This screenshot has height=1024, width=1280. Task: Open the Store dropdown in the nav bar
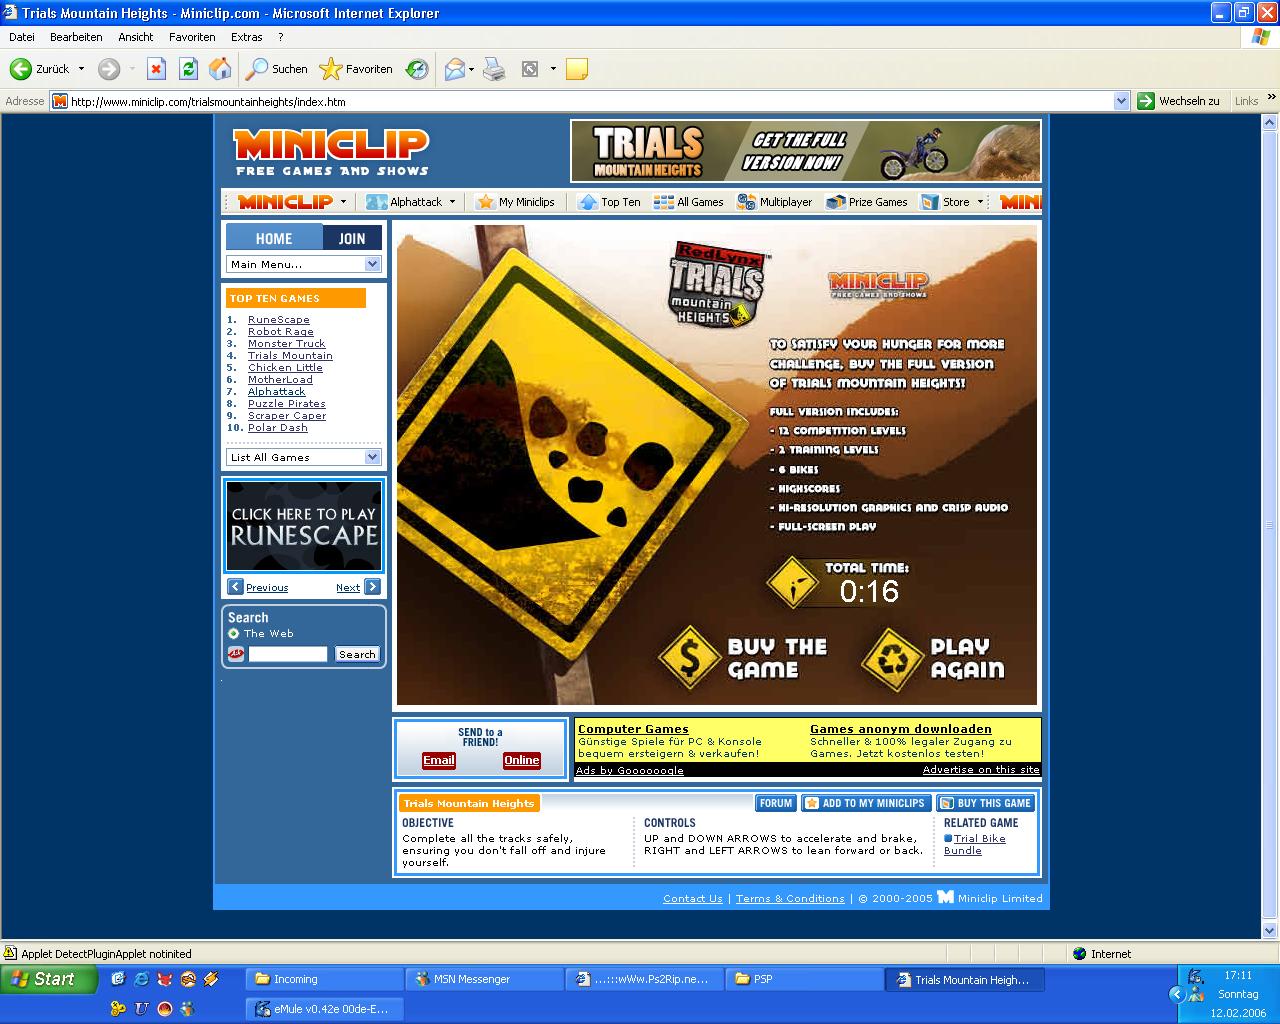[980, 202]
